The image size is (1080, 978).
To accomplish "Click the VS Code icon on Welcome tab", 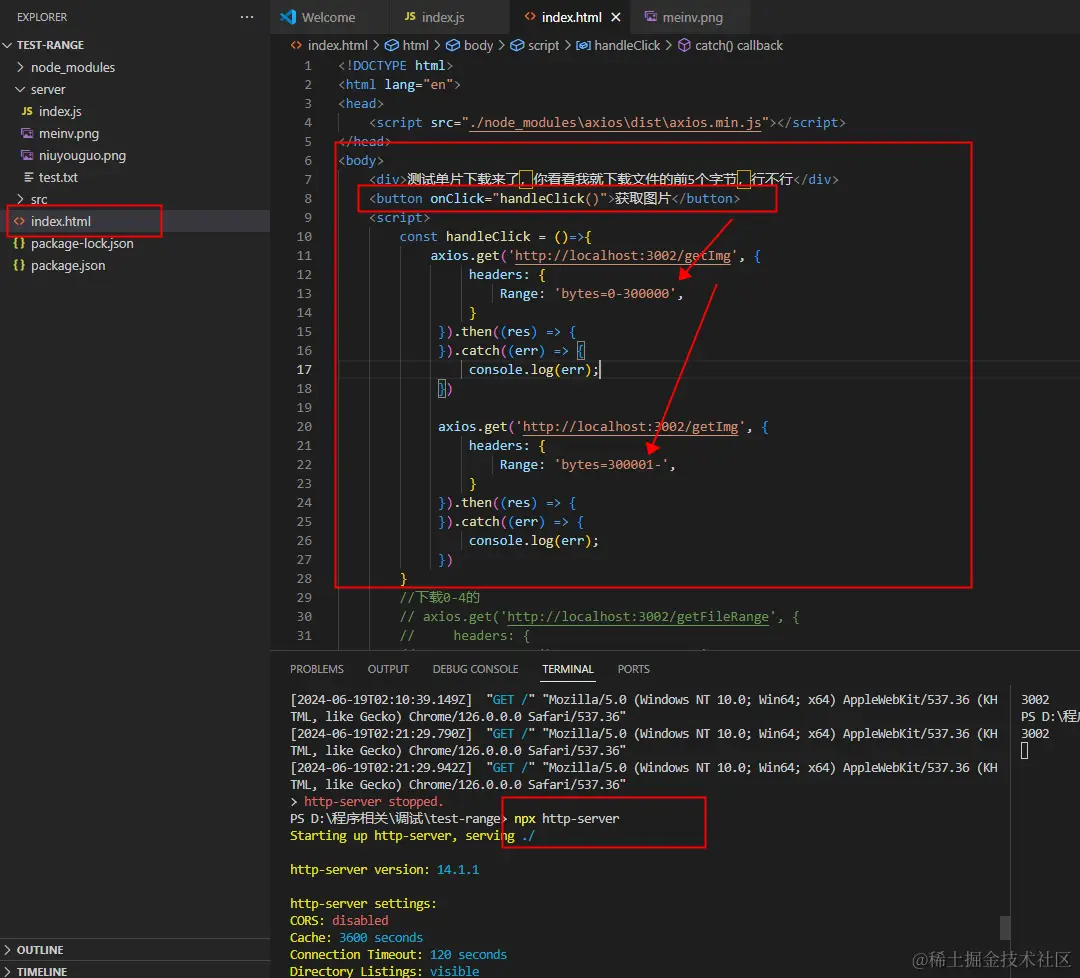I will (288, 17).
